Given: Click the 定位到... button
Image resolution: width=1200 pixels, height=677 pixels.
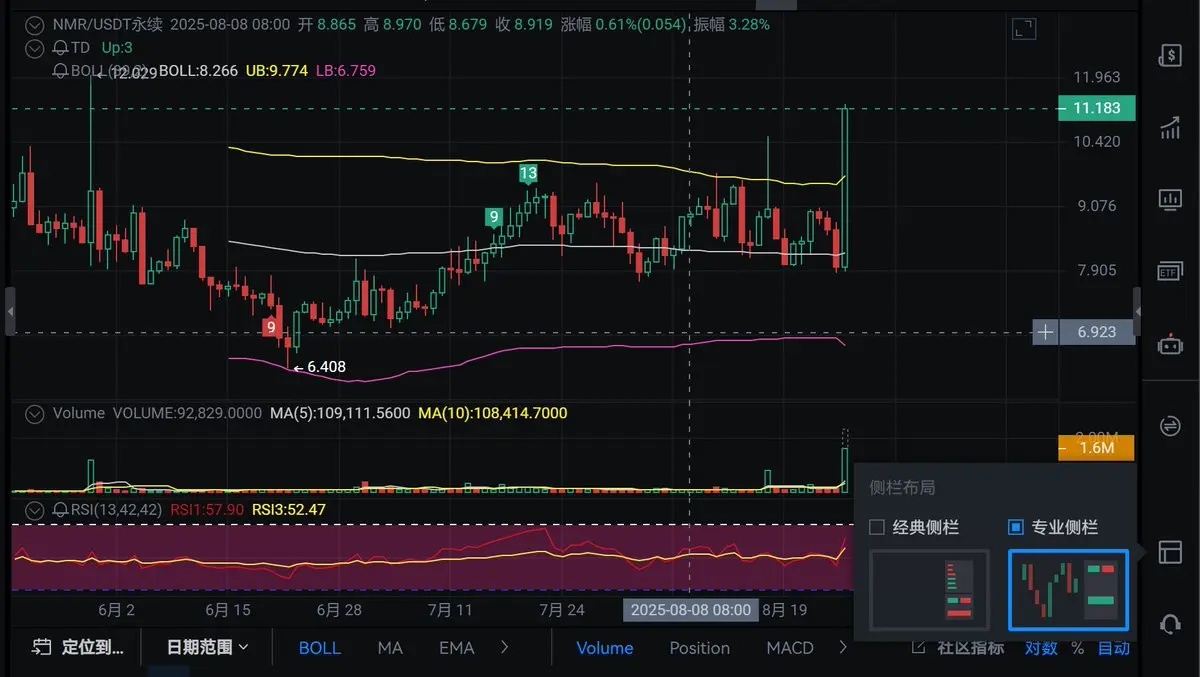Looking at the screenshot, I should 79,647.
